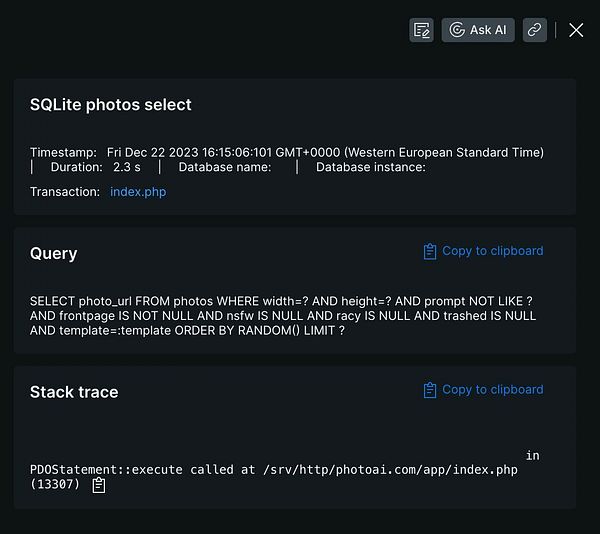This screenshot has height=534, width=600.
Task: Click the small clipboard icon after (13307)
Action: pyautogui.click(x=99, y=485)
